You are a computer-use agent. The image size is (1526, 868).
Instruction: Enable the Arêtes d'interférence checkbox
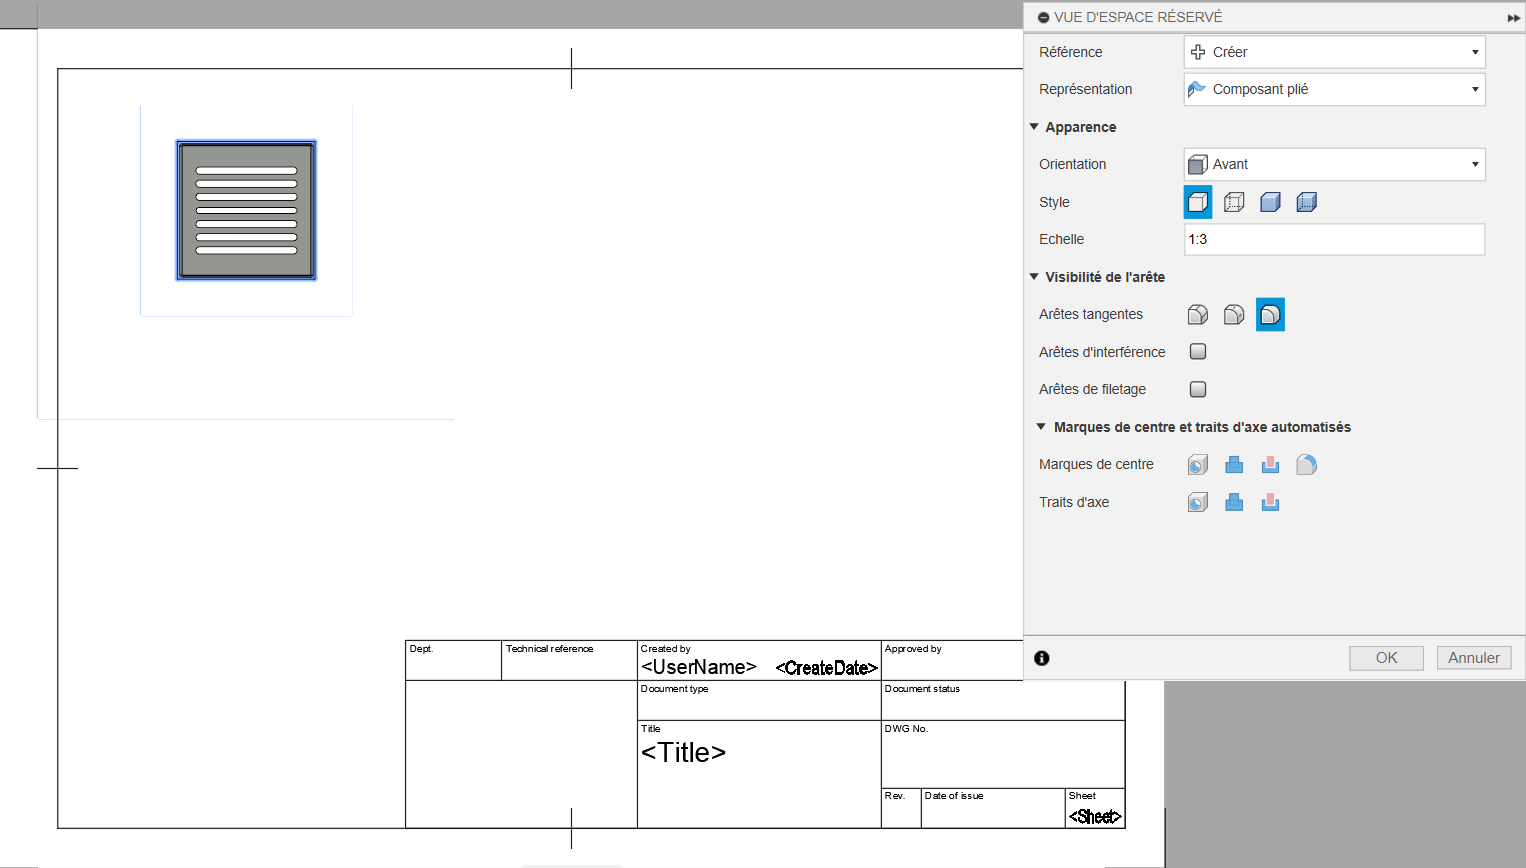(1198, 352)
